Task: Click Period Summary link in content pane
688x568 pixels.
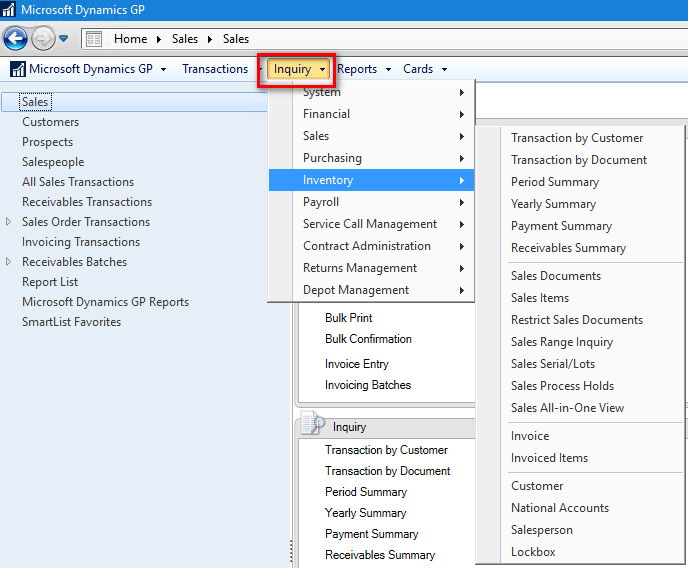Action: click(366, 492)
